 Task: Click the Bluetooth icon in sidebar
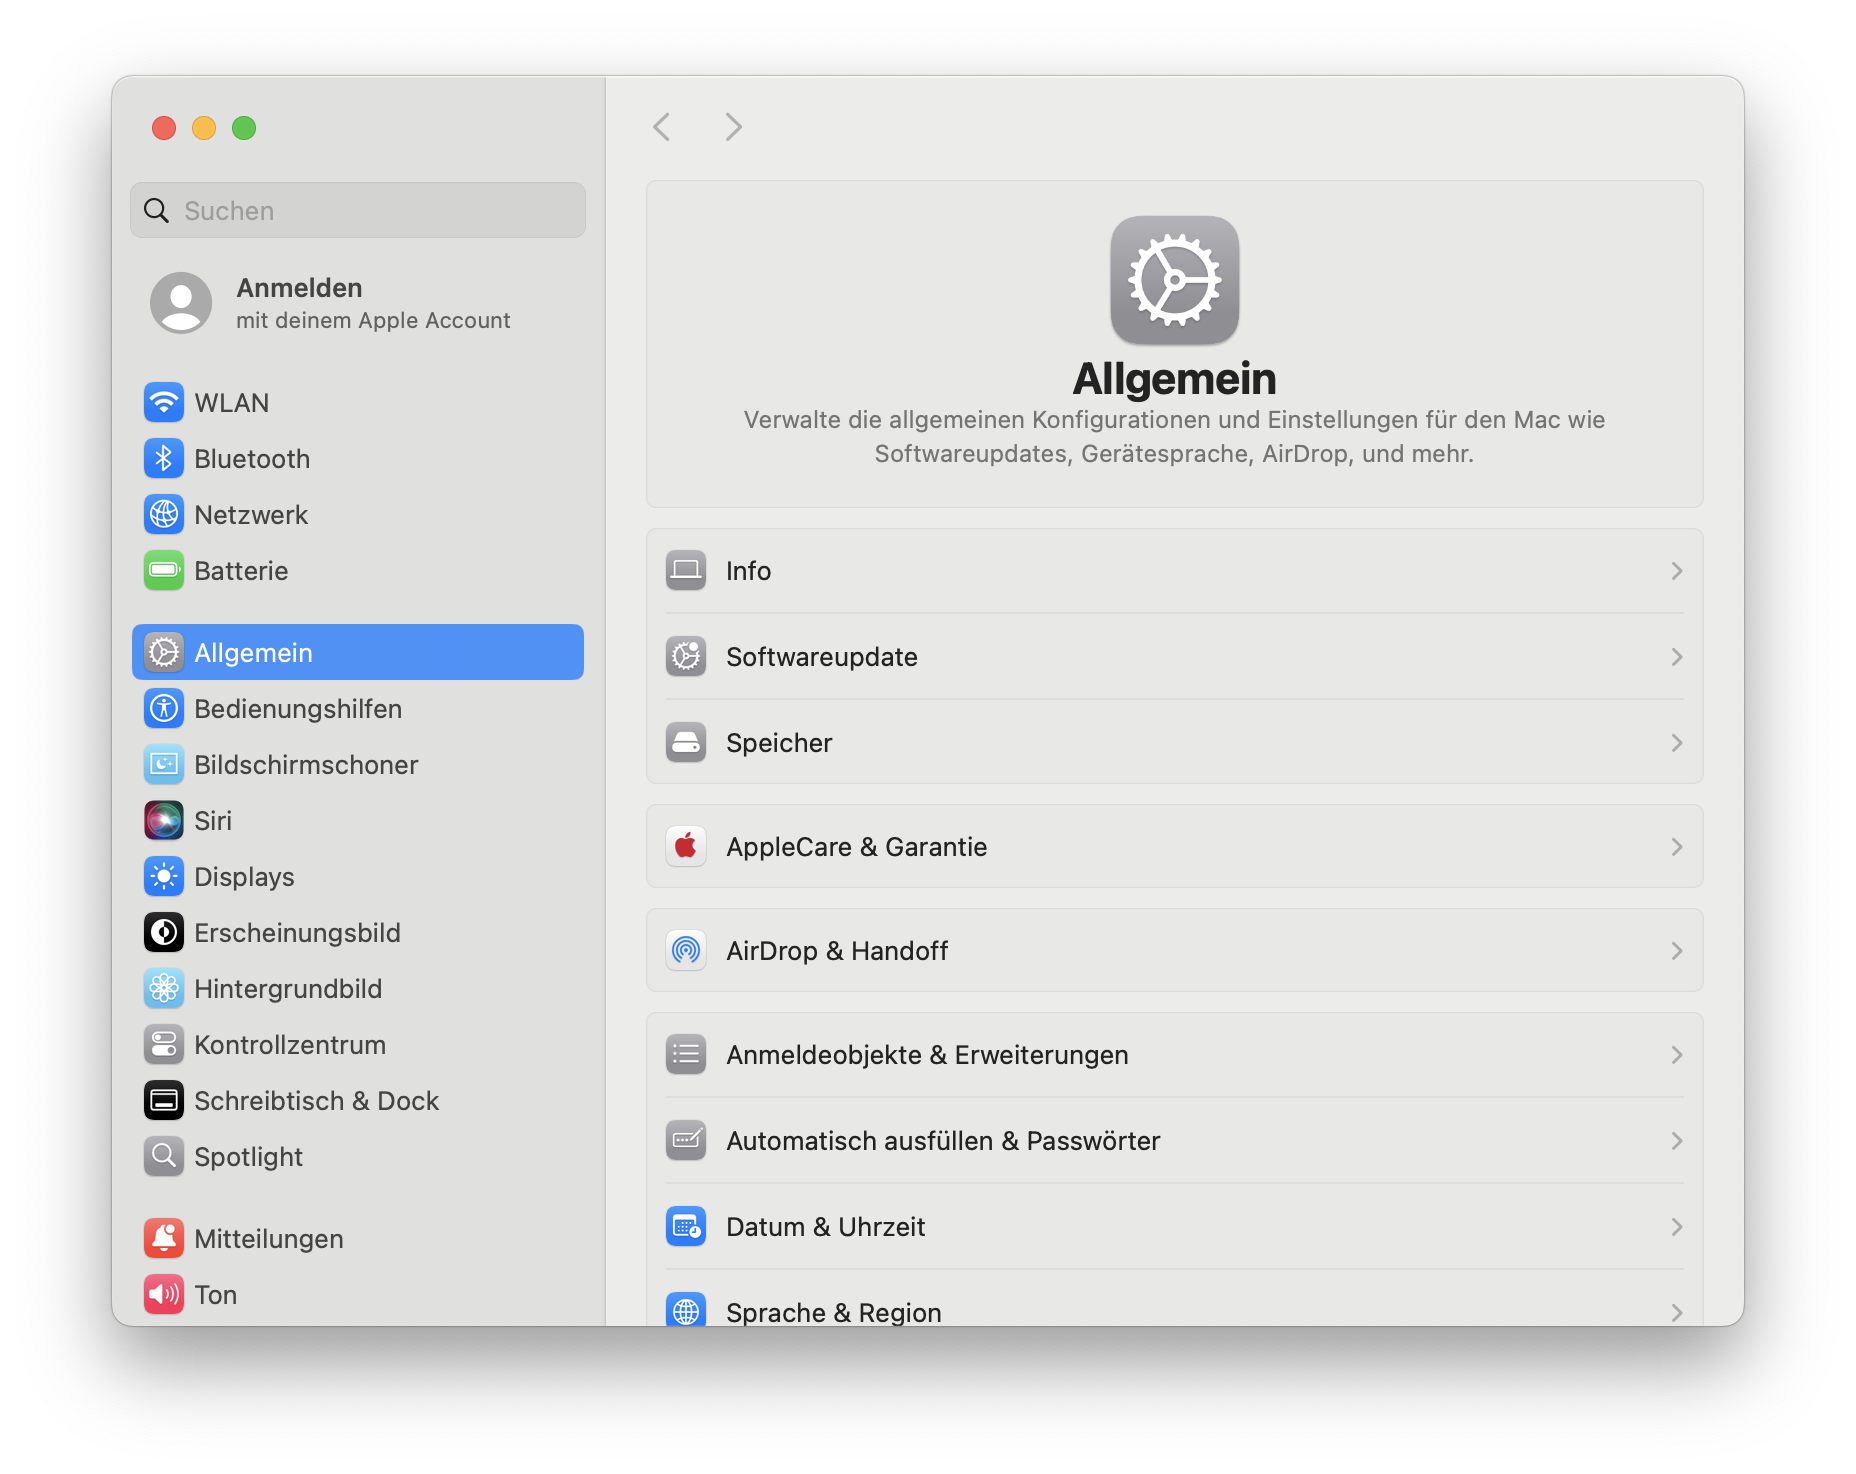164,459
